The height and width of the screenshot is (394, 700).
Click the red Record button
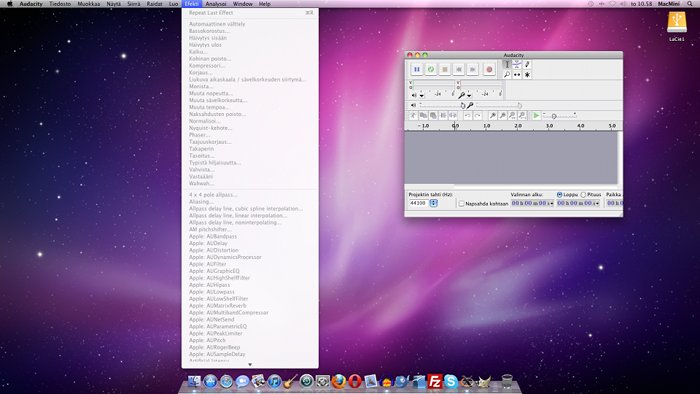[489, 69]
